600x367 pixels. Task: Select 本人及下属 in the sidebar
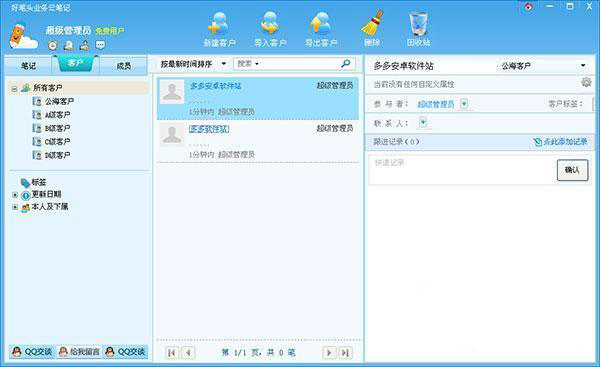tap(50, 207)
